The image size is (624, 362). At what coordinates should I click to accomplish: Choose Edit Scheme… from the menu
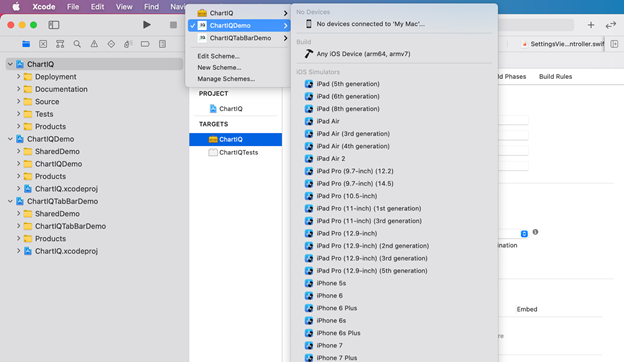(218, 56)
